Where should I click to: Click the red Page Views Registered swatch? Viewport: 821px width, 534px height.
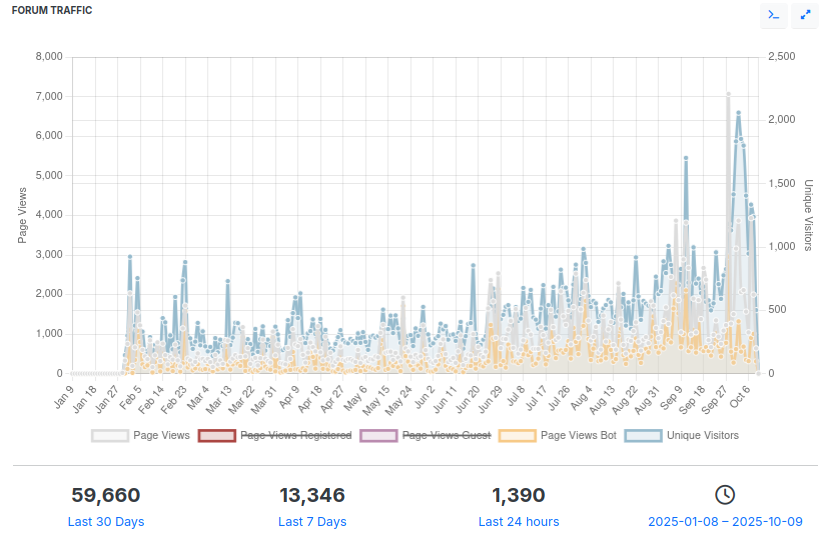tap(217, 435)
